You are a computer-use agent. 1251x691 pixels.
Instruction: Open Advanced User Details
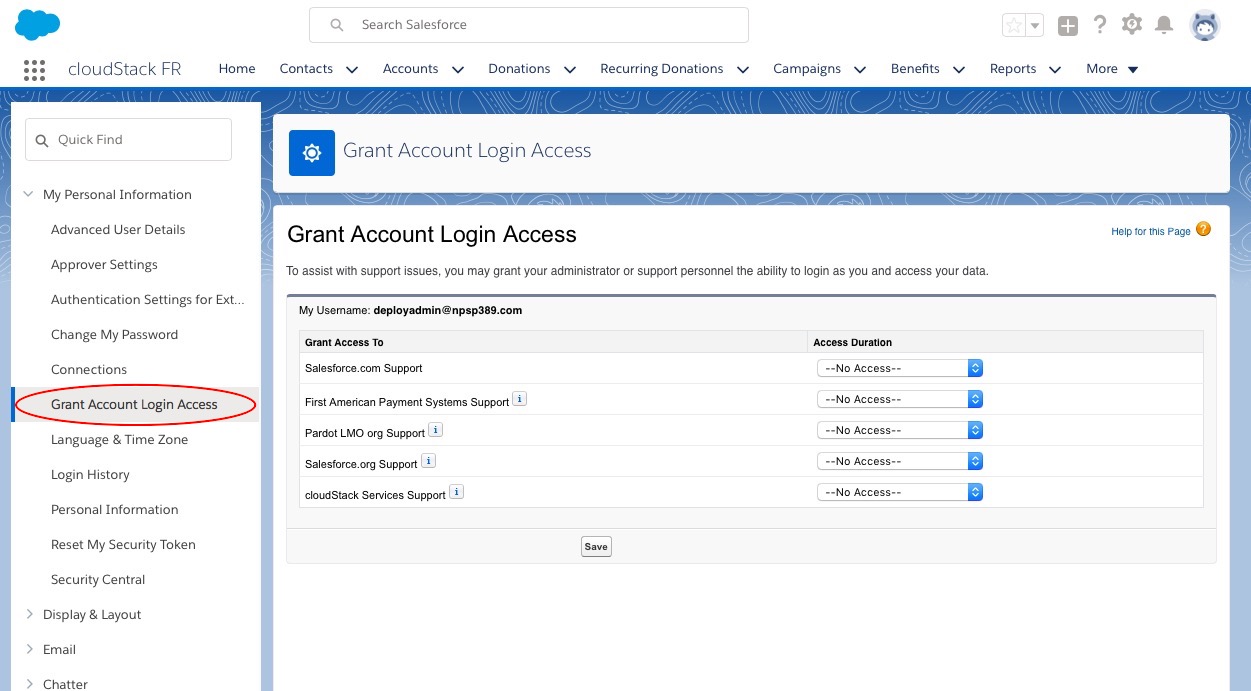click(x=118, y=230)
